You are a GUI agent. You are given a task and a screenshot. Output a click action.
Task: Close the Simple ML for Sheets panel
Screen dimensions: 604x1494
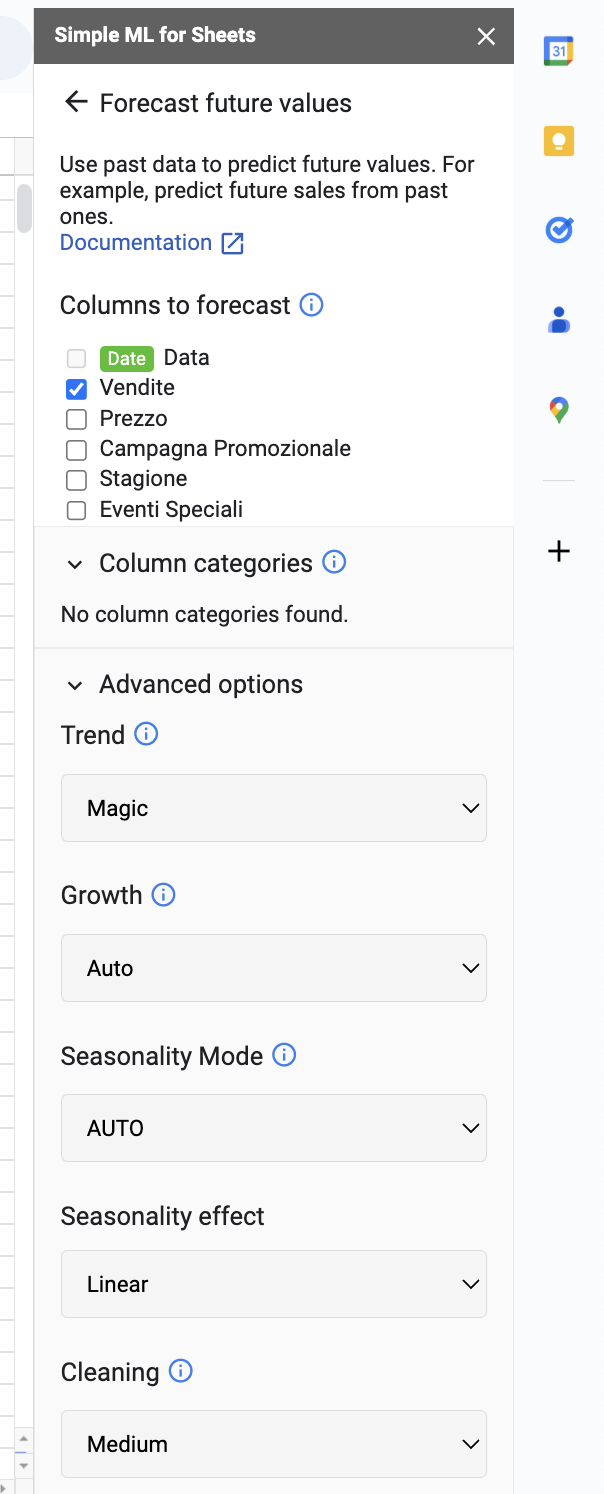[486, 37]
